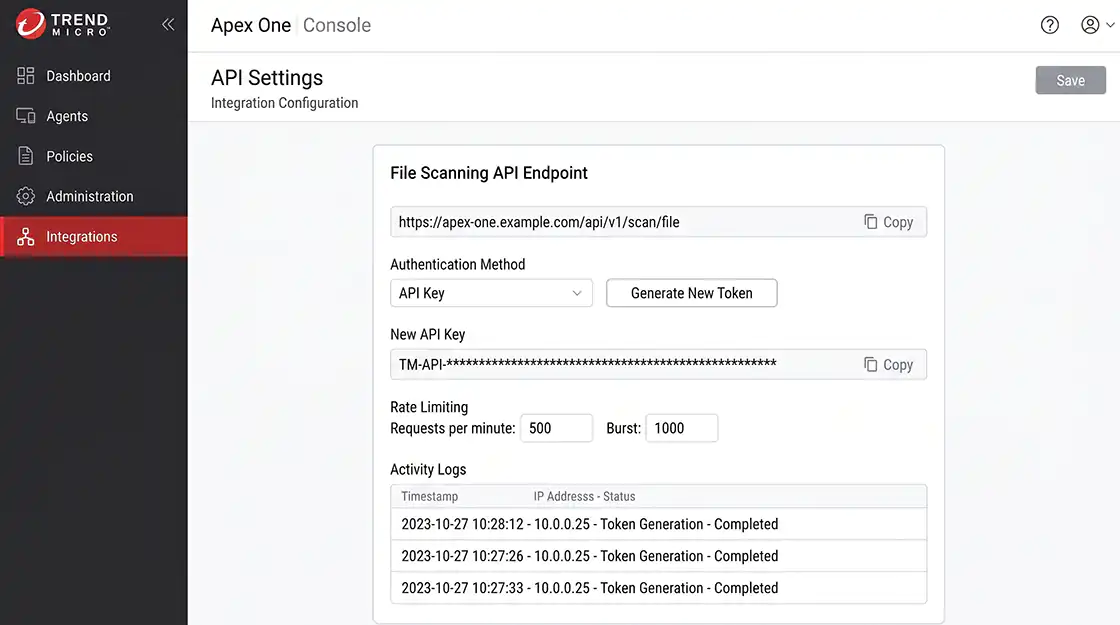This screenshot has height=625, width=1120.
Task: Click the IP Address - Status header
Action: tap(584, 496)
